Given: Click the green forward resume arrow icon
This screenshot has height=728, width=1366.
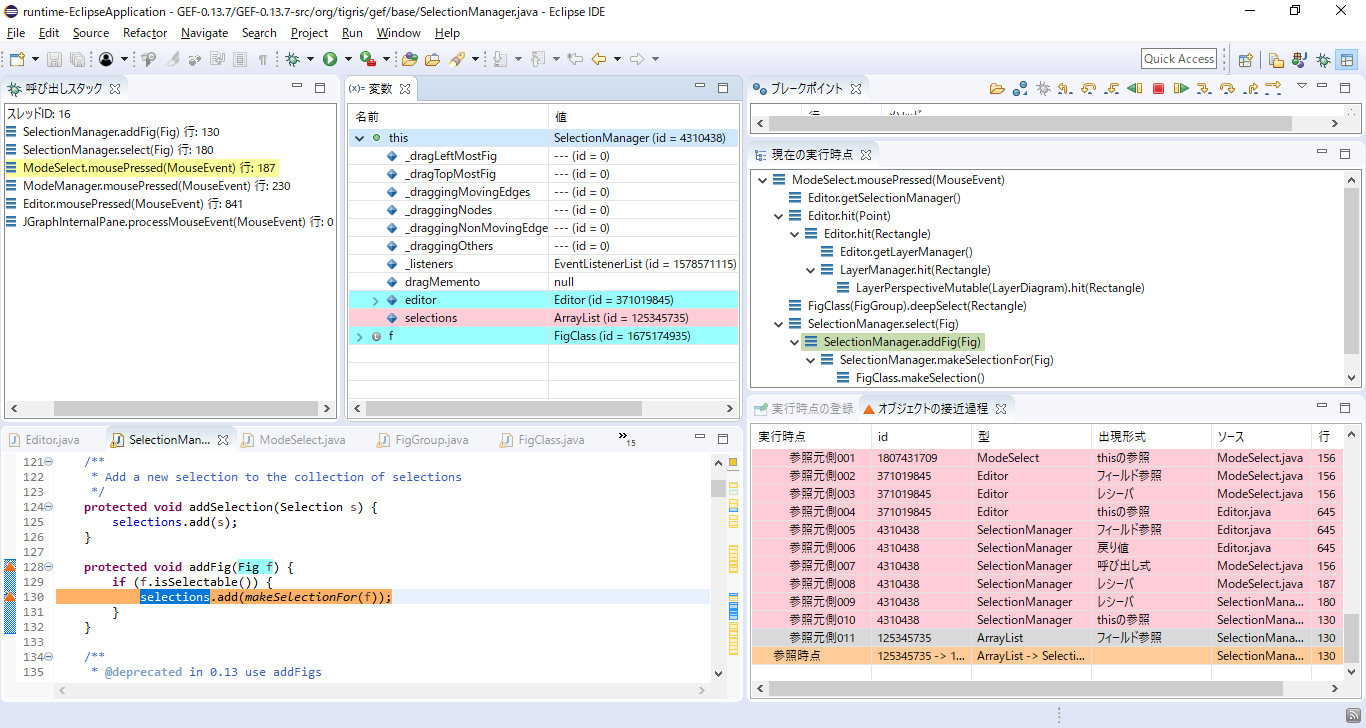Looking at the screenshot, I should tap(1181, 88).
